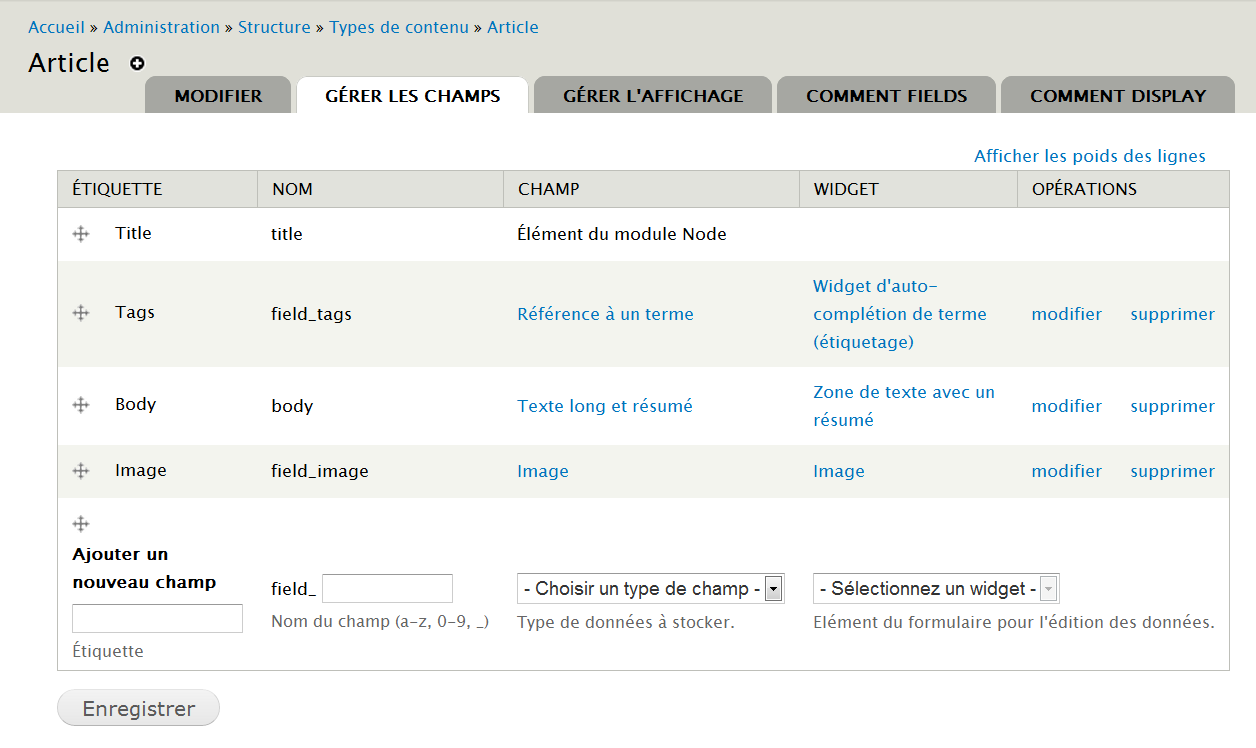This screenshot has width=1256, height=748.
Task: Click the drag handle for Title row
Action: [x=81, y=234]
